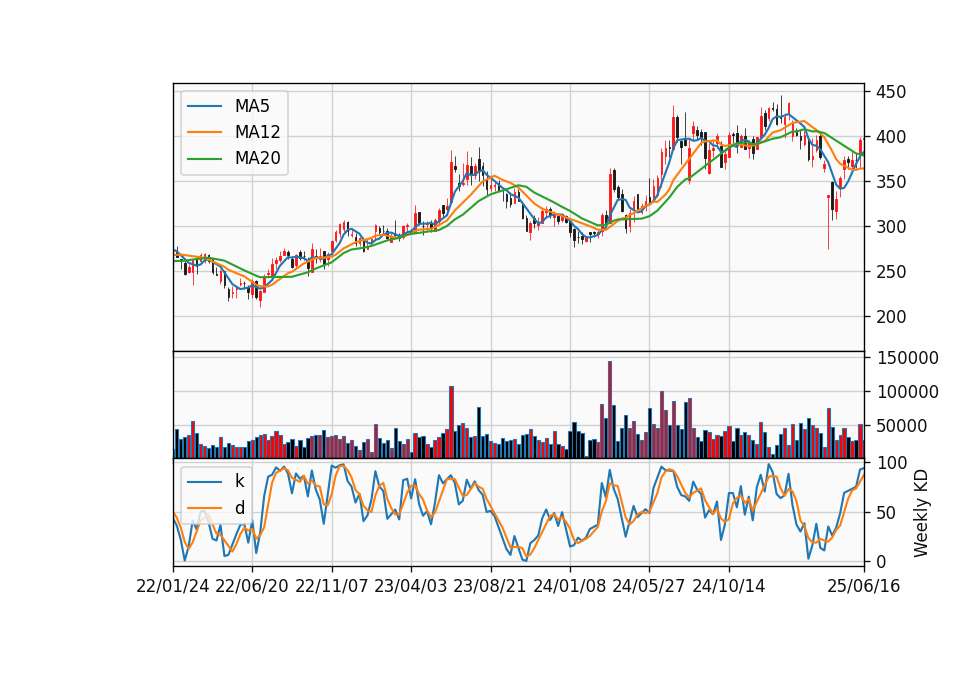960x690 pixels.
Task: Click the long-wick candlestick dipping below 300
Action: click(x=828, y=222)
